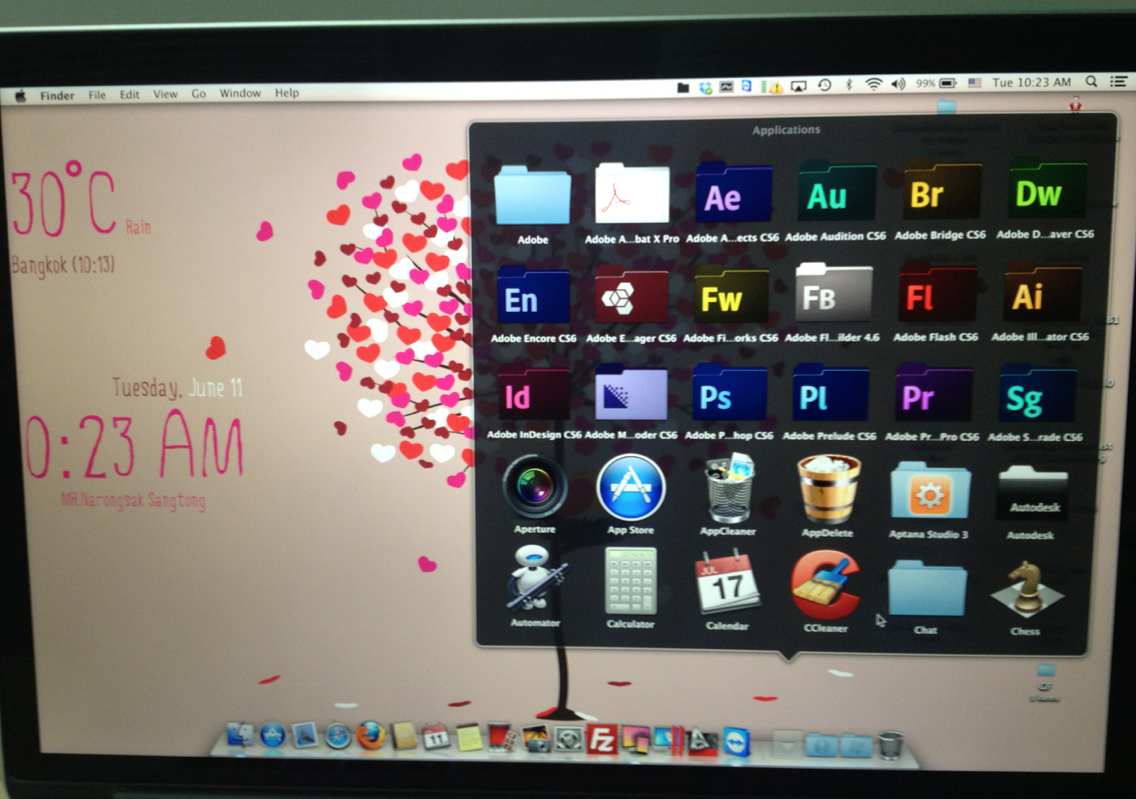Open the Calculator app
1136x799 pixels.
(x=631, y=581)
